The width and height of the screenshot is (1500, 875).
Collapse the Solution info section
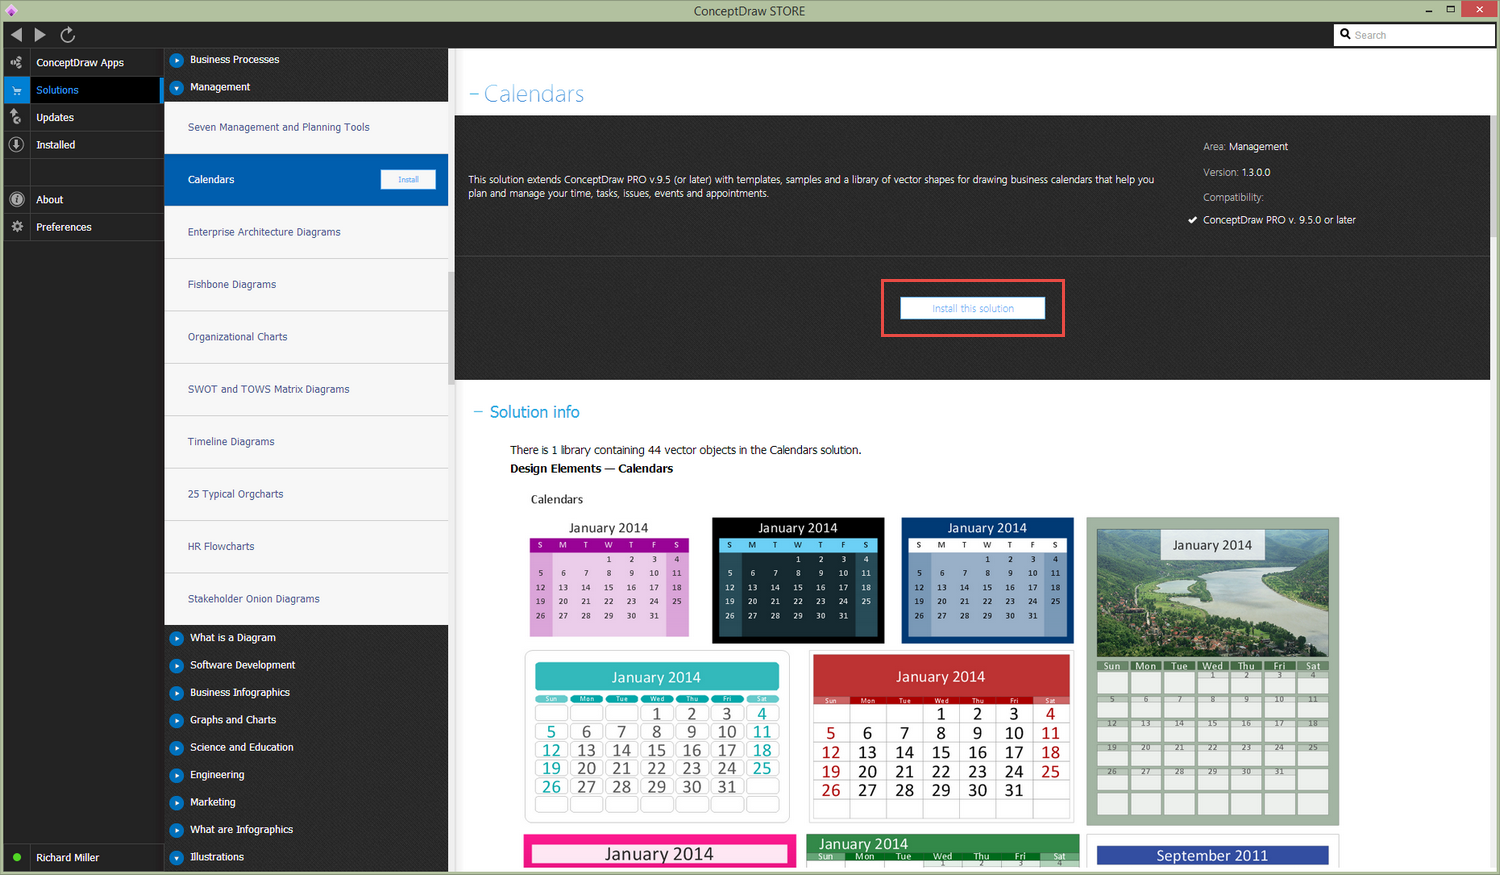pos(478,412)
